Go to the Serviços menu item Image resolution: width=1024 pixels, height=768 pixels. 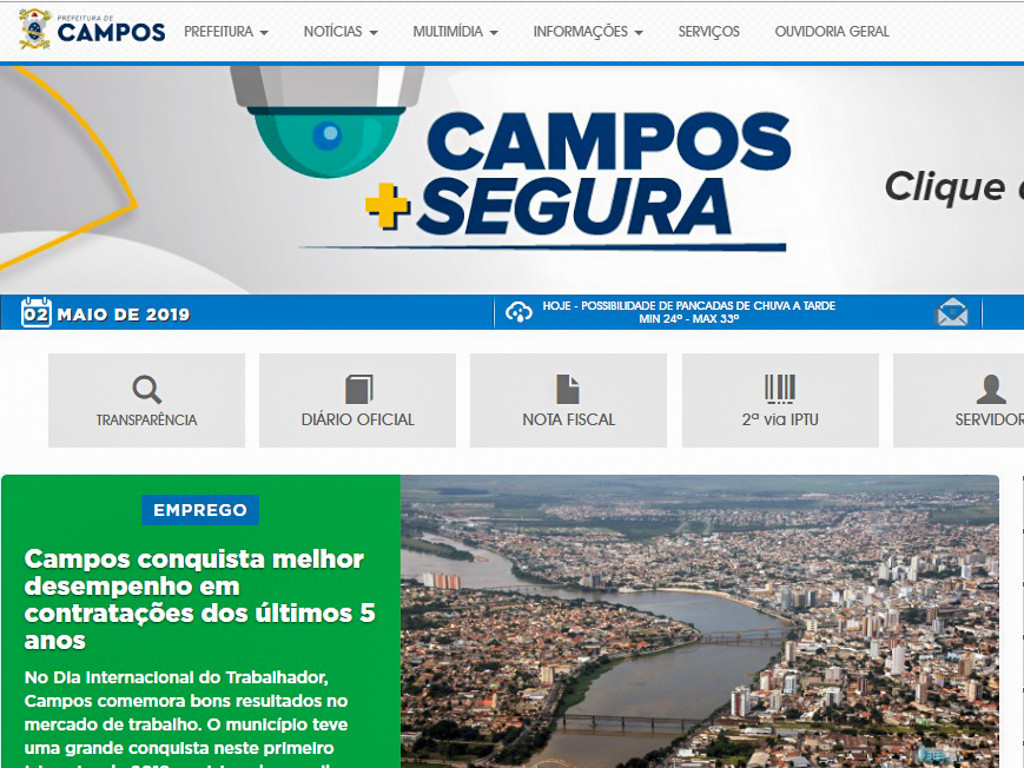pos(709,31)
